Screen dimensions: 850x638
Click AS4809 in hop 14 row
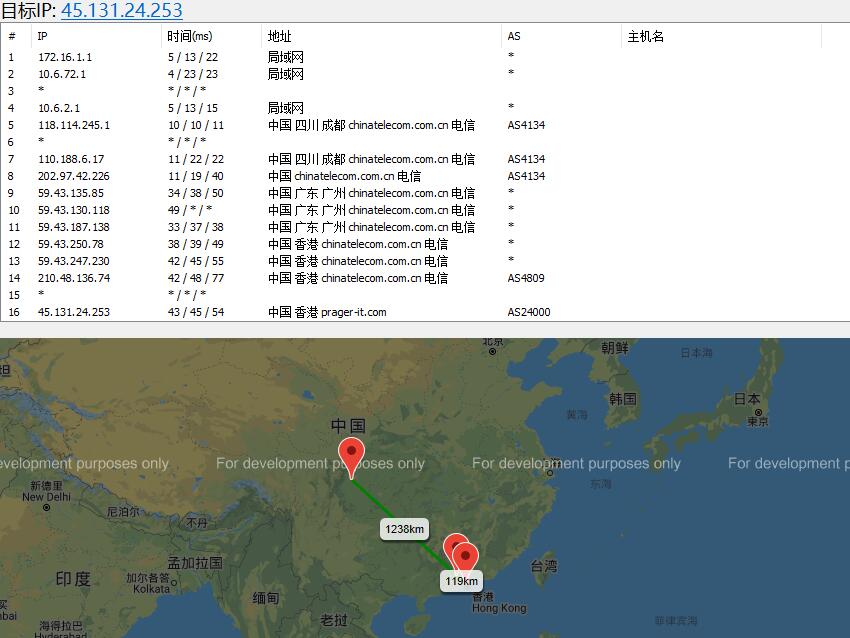(x=526, y=278)
